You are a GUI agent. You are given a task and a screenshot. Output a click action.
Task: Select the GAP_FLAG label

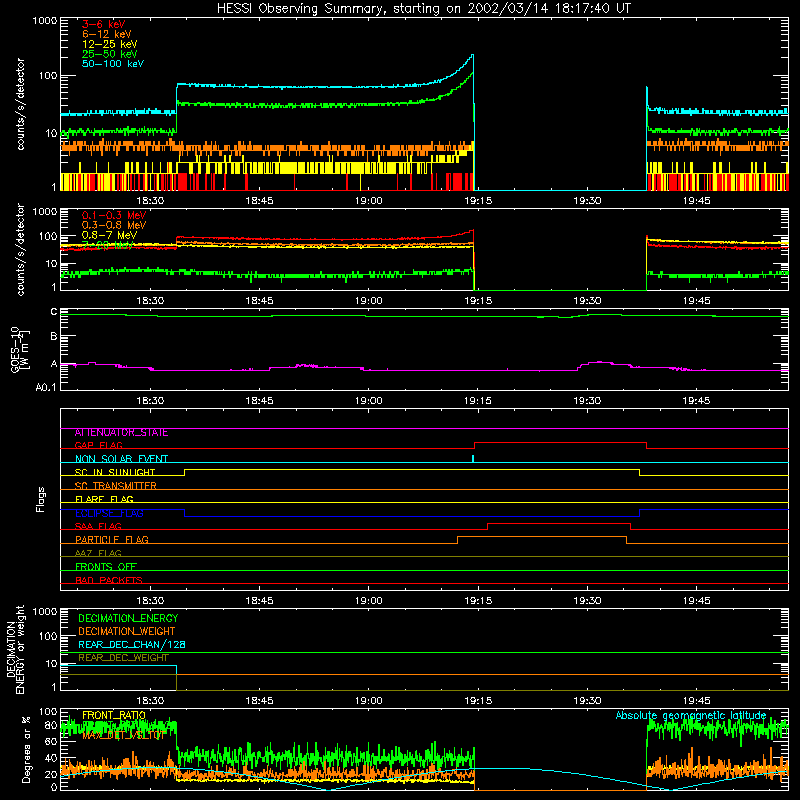[98, 445]
